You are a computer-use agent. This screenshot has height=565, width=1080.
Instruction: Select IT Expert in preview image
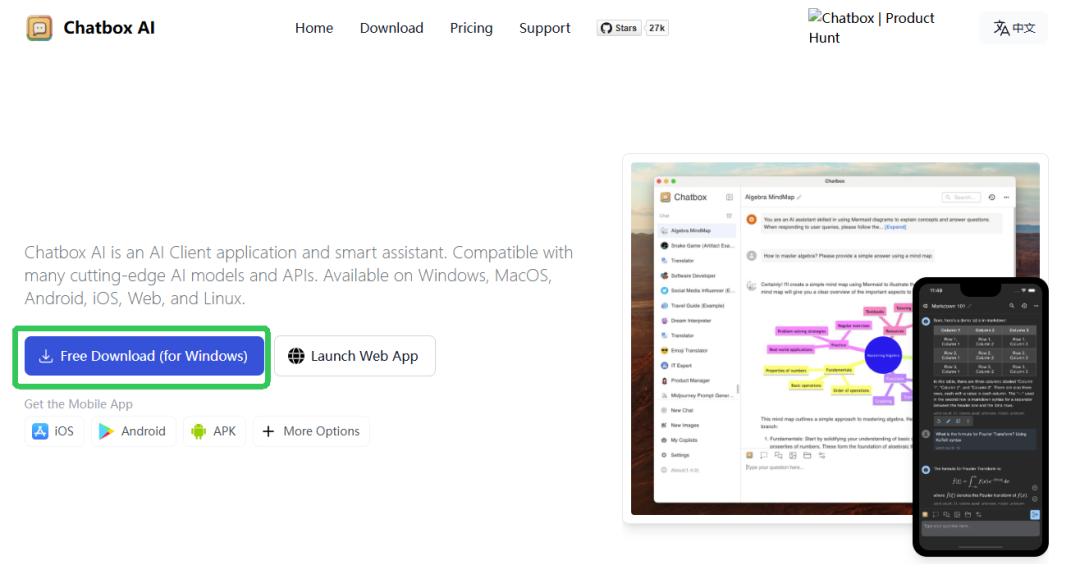click(x=681, y=366)
